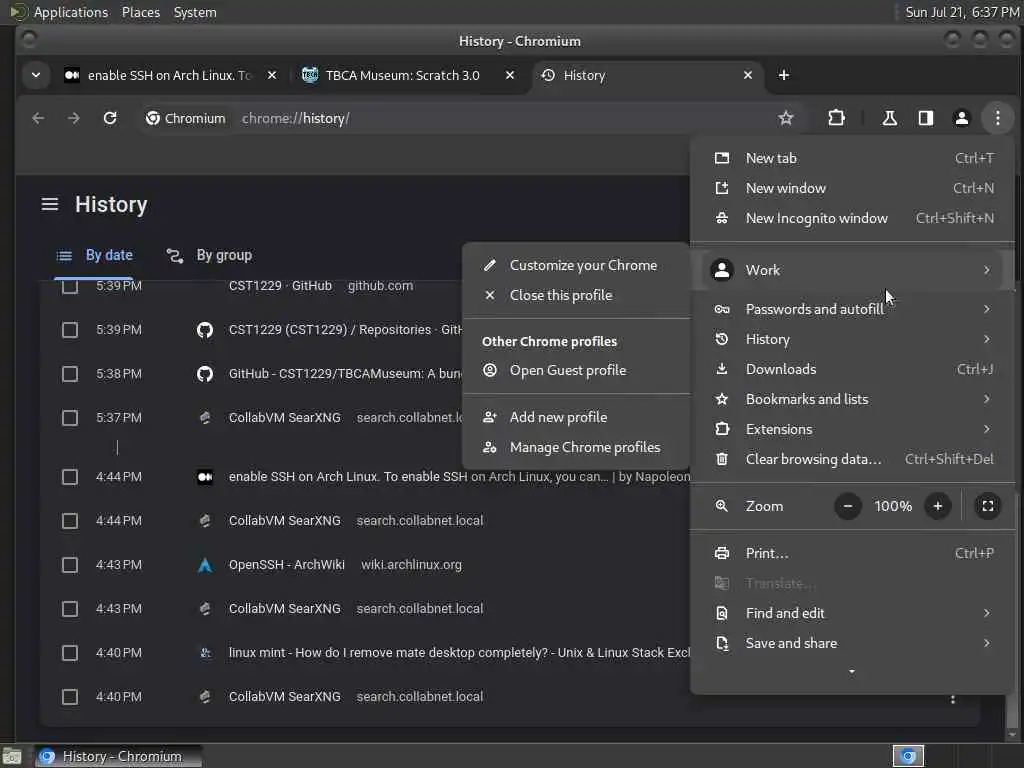Close the TBCA Museum Scratch 3.0 tab
Viewport: 1024px width, 768px height.
510,75
